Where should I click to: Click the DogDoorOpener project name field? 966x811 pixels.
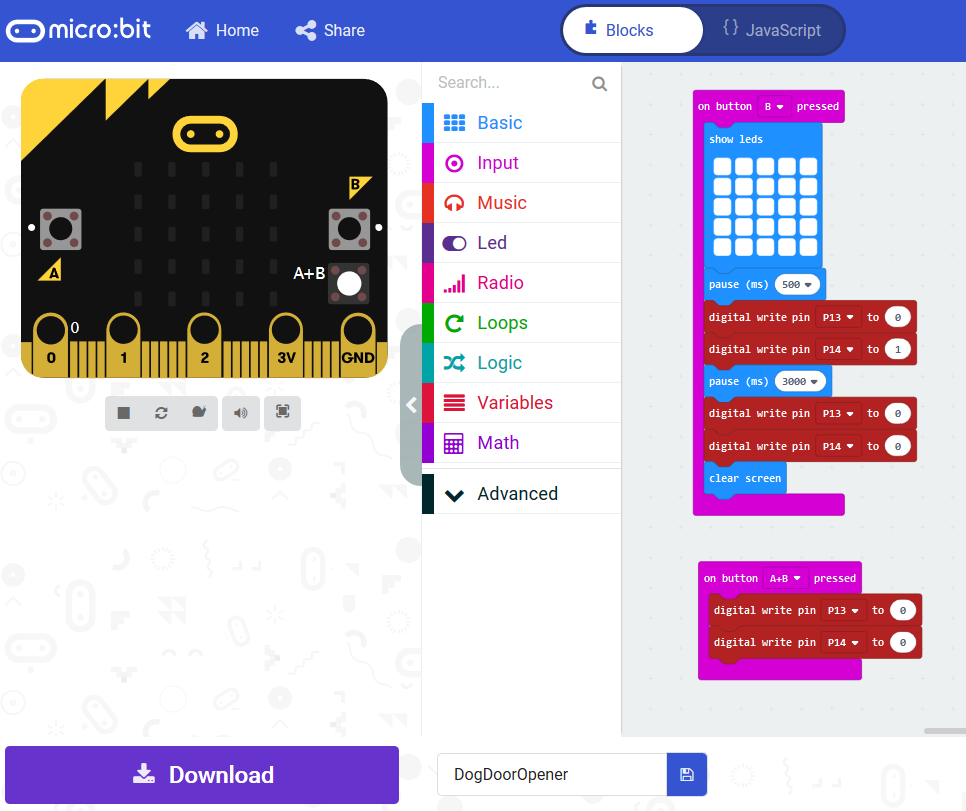(x=552, y=775)
